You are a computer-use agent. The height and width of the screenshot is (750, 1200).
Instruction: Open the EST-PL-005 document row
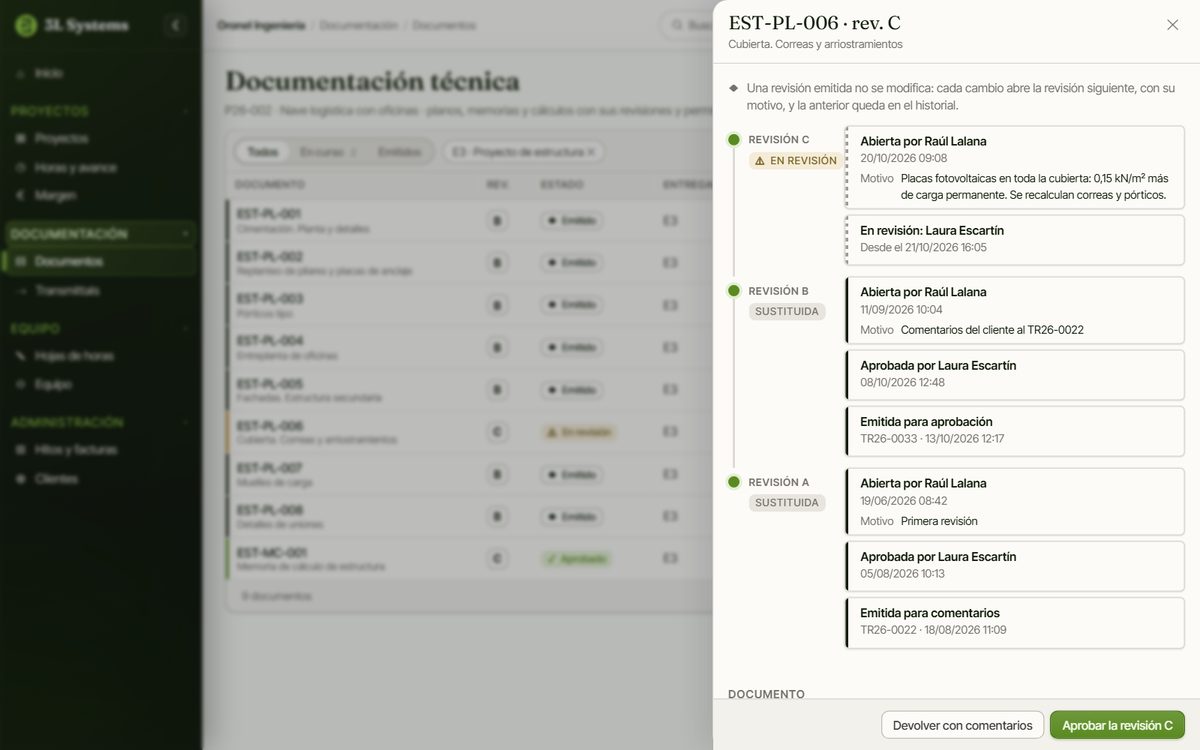[x=470, y=390]
